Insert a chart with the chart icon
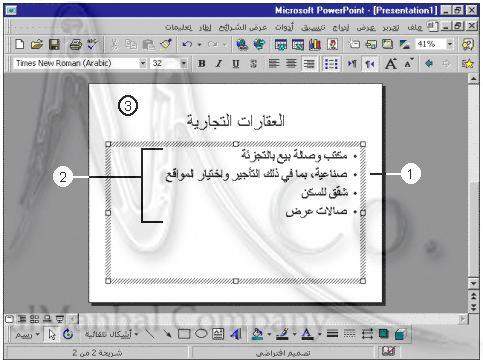Screen dimensions: 483x363 click(314, 44)
